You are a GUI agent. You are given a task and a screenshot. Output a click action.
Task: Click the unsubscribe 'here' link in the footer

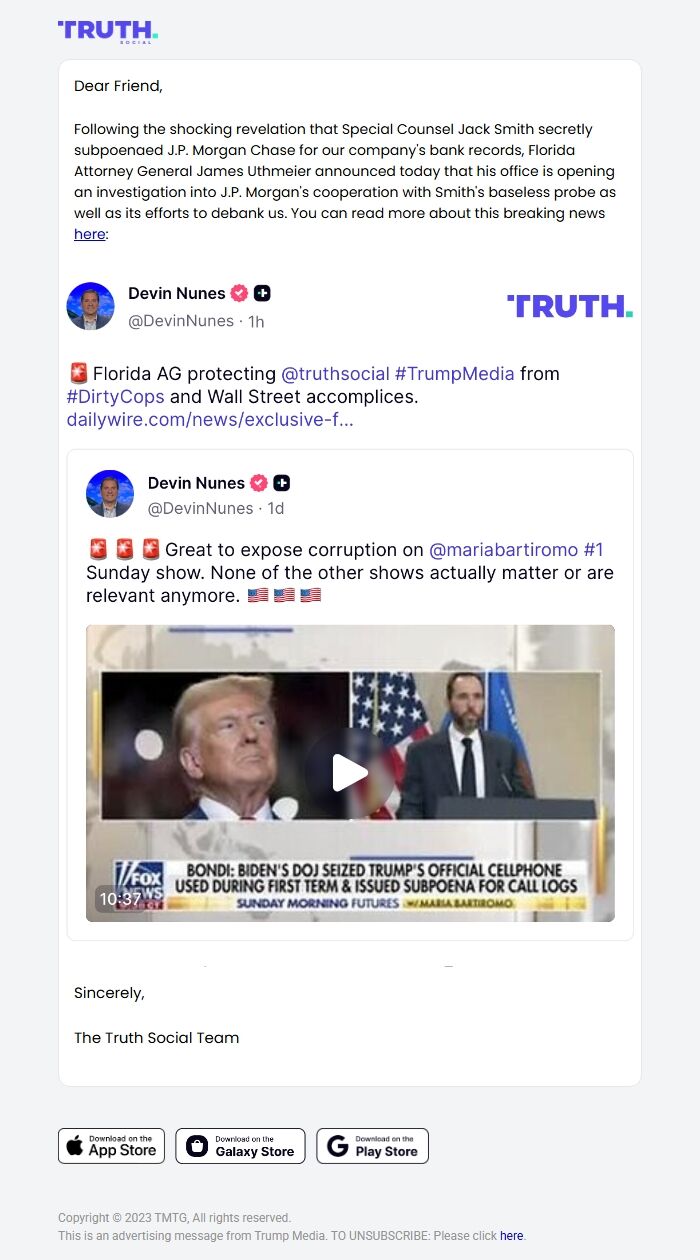[x=511, y=1236]
